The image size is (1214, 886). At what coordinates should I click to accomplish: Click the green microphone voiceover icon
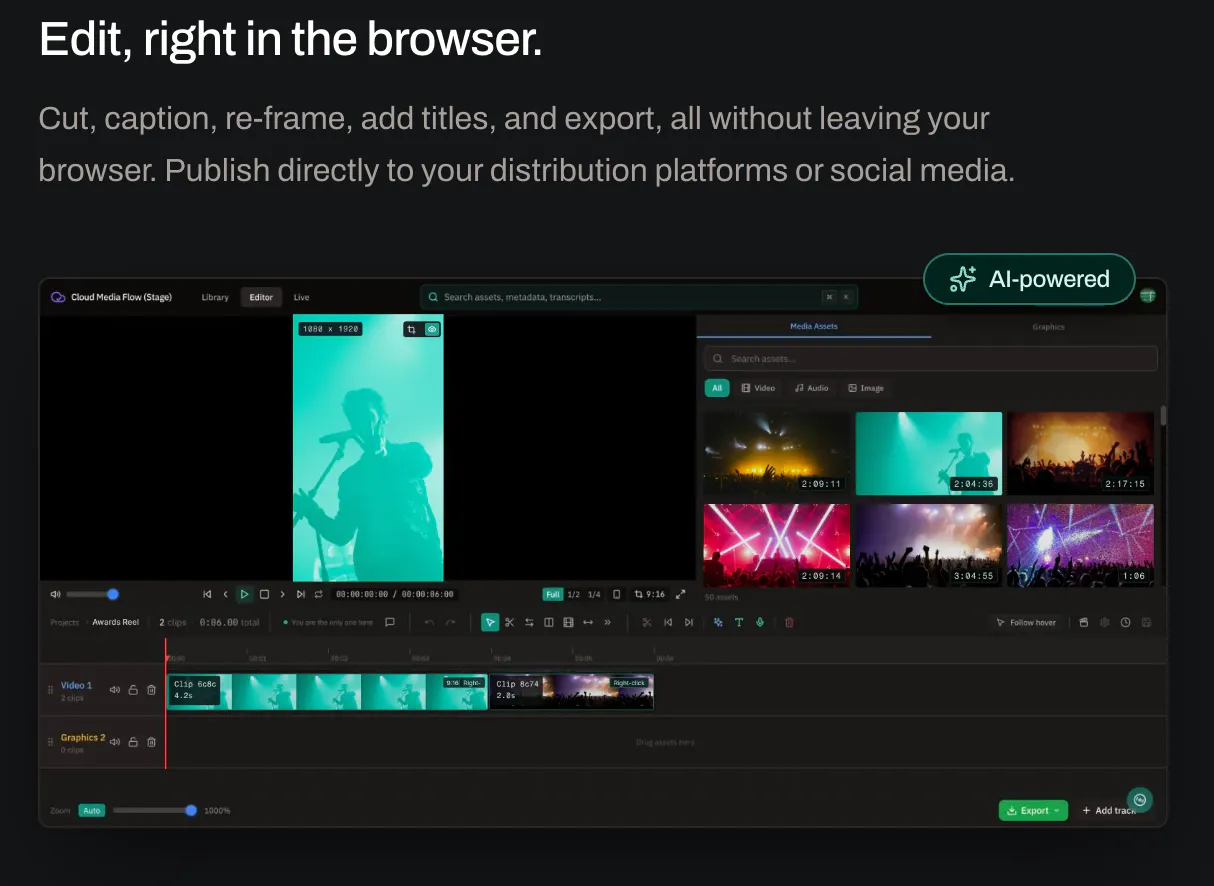(760, 622)
